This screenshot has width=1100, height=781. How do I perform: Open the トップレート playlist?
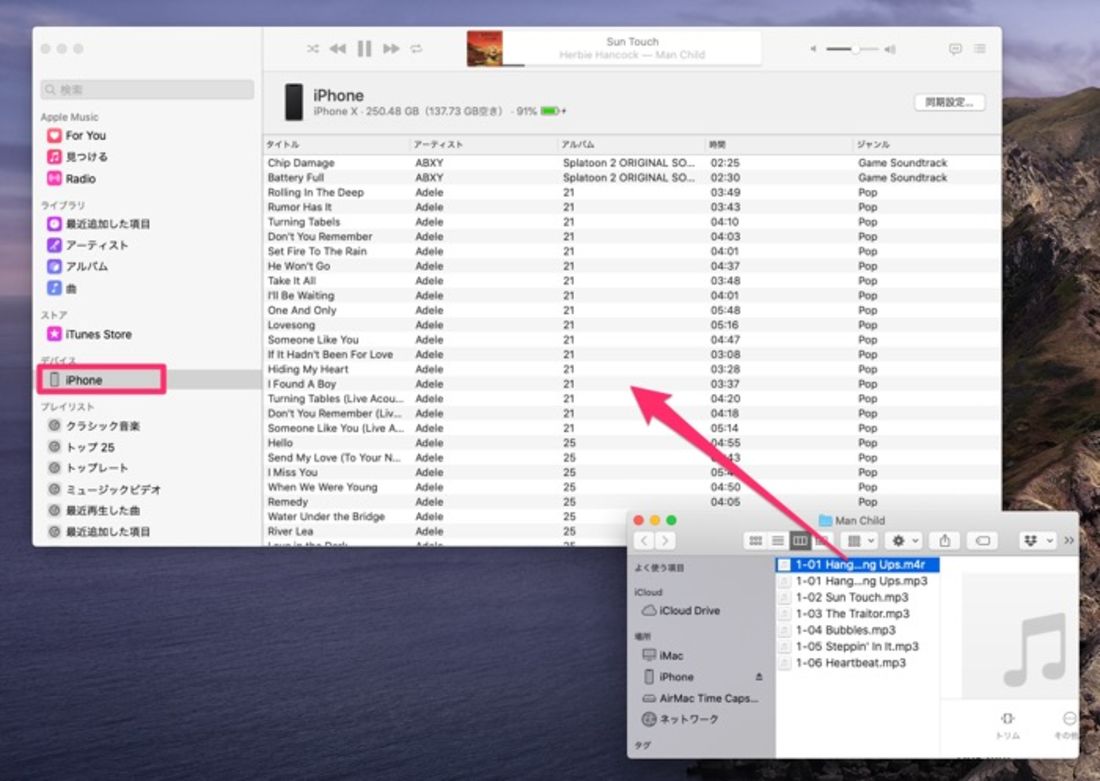tap(88, 468)
